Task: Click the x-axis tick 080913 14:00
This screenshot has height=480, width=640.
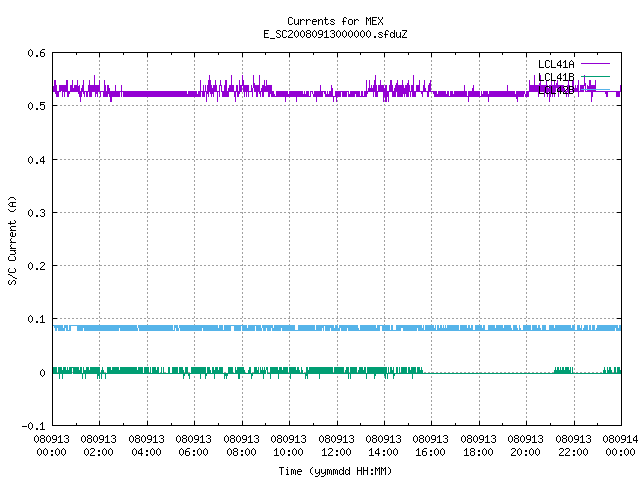Action: [x=383, y=446]
